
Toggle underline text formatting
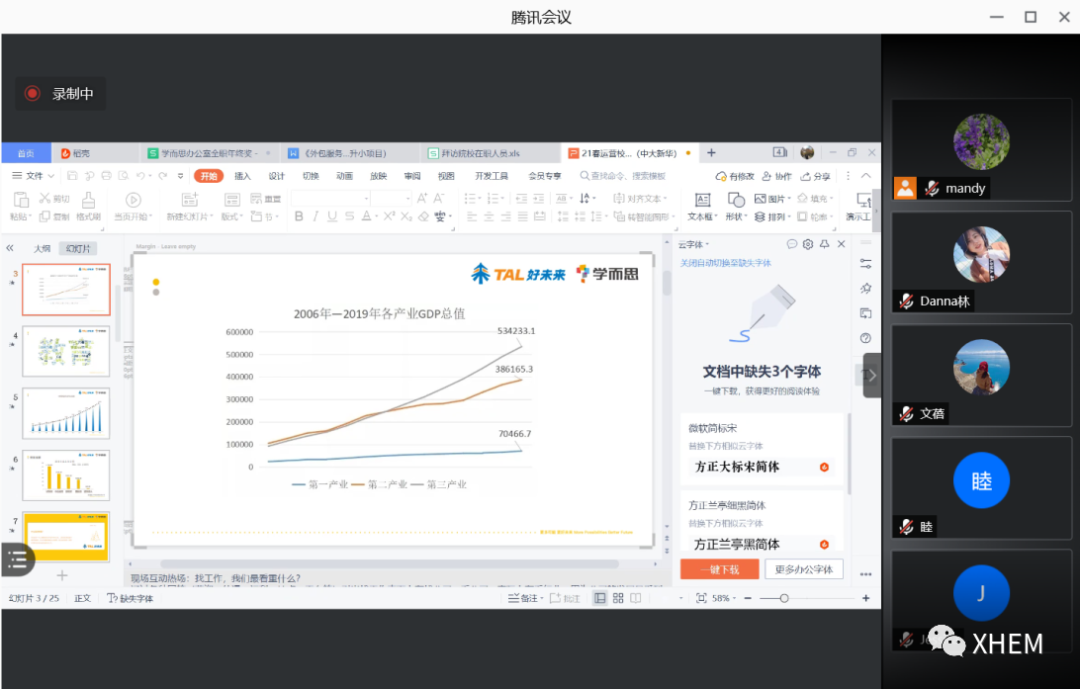tap(332, 216)
